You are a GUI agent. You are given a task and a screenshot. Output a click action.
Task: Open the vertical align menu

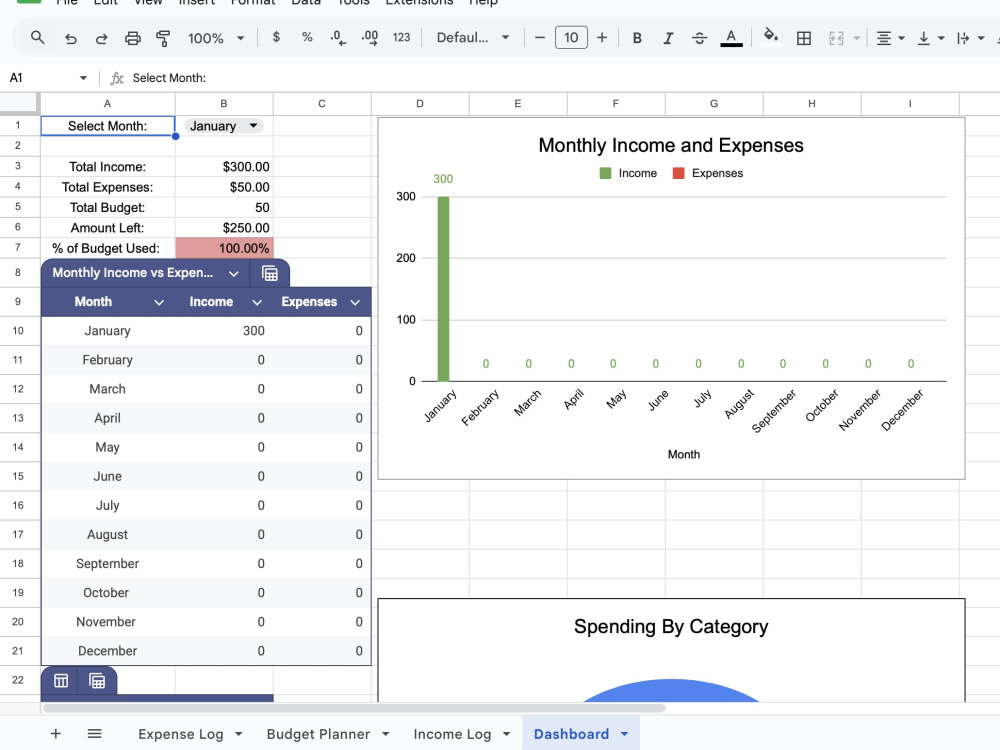click(x=930, y=38)
